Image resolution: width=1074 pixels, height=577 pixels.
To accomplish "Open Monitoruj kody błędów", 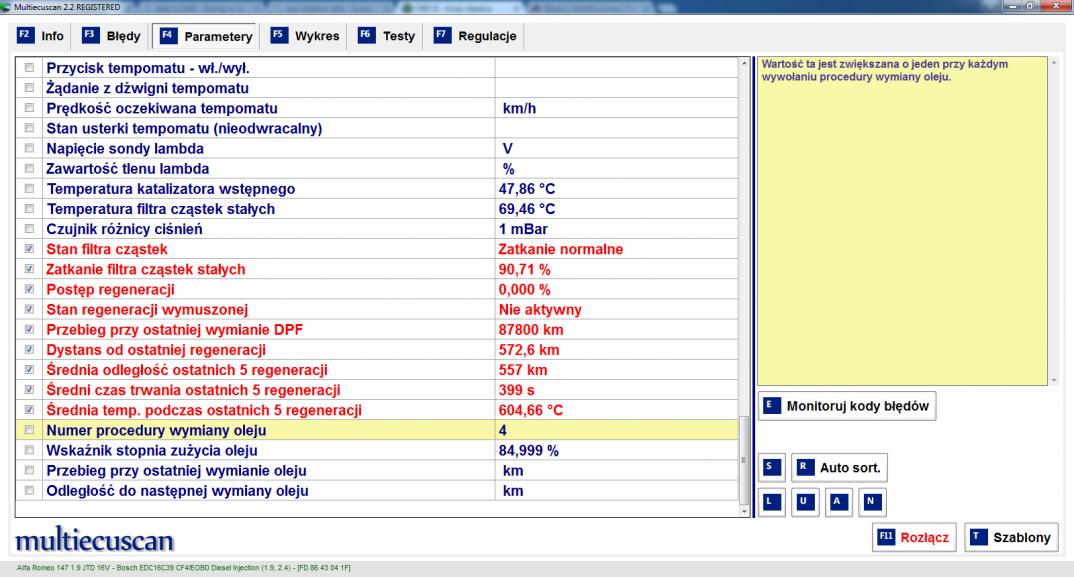I will click(x=847, y=406).
